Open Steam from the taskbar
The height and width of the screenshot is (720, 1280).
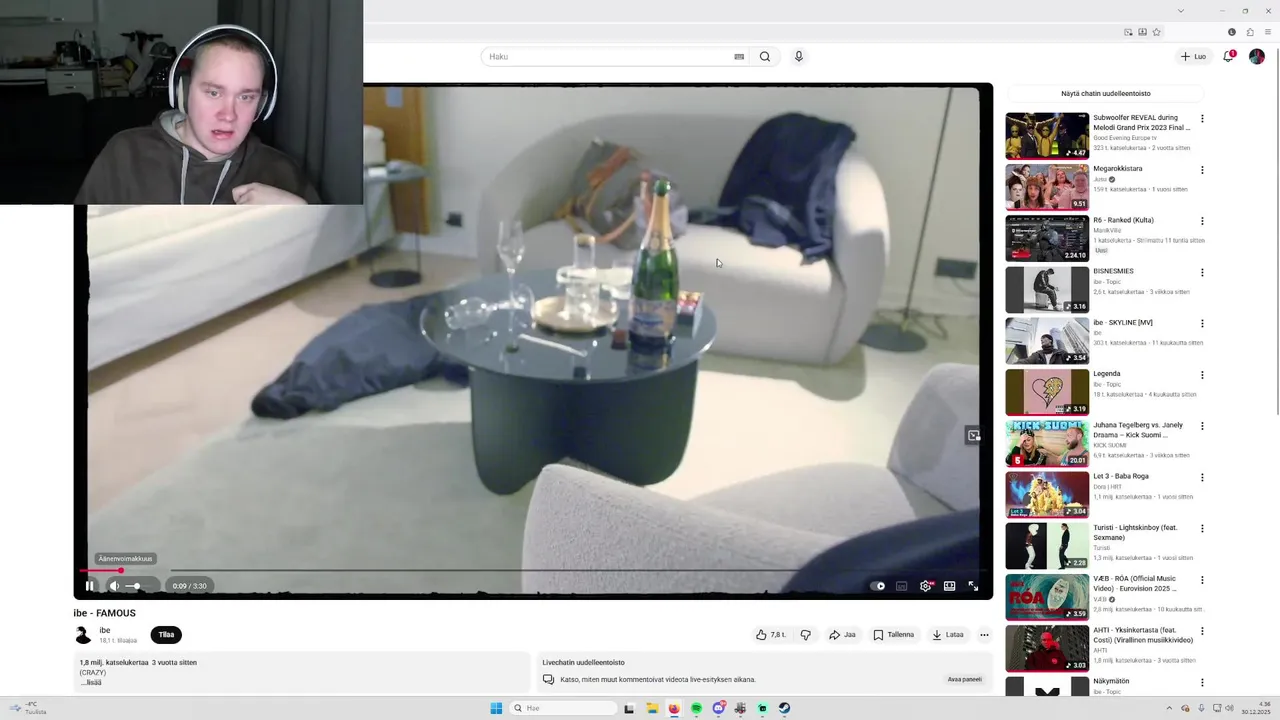click(x=784, y=708)
